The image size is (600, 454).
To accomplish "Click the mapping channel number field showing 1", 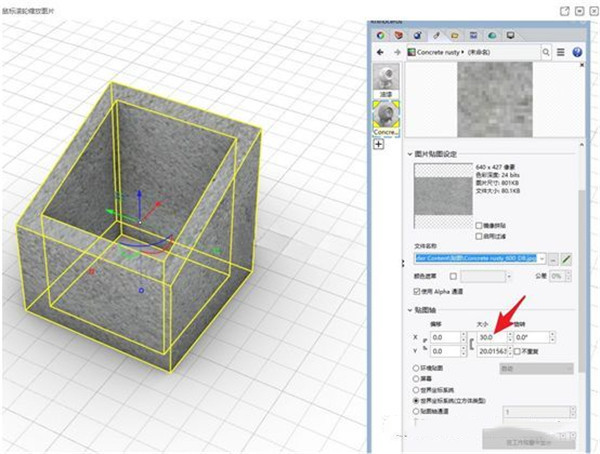I will tap(536, 412).
